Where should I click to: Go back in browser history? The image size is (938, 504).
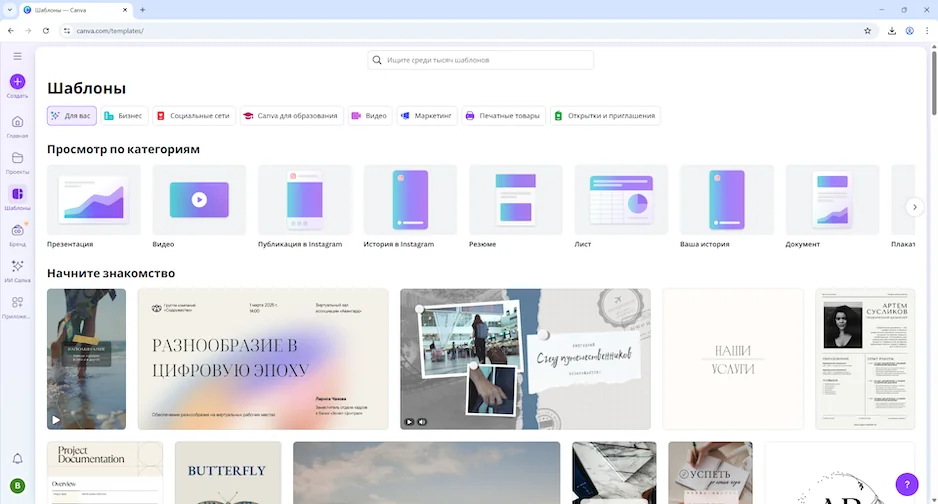tap(11, 30)
